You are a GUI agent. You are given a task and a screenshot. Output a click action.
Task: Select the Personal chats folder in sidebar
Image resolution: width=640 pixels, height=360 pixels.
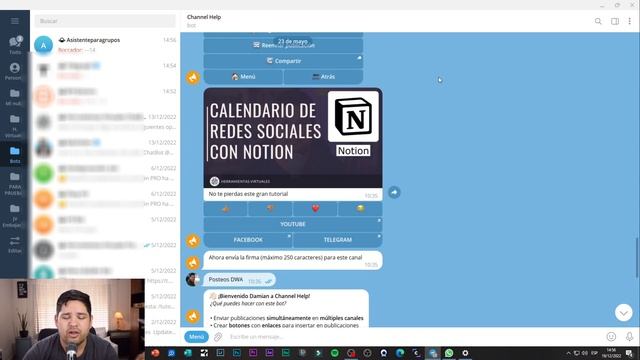[15, 71]
